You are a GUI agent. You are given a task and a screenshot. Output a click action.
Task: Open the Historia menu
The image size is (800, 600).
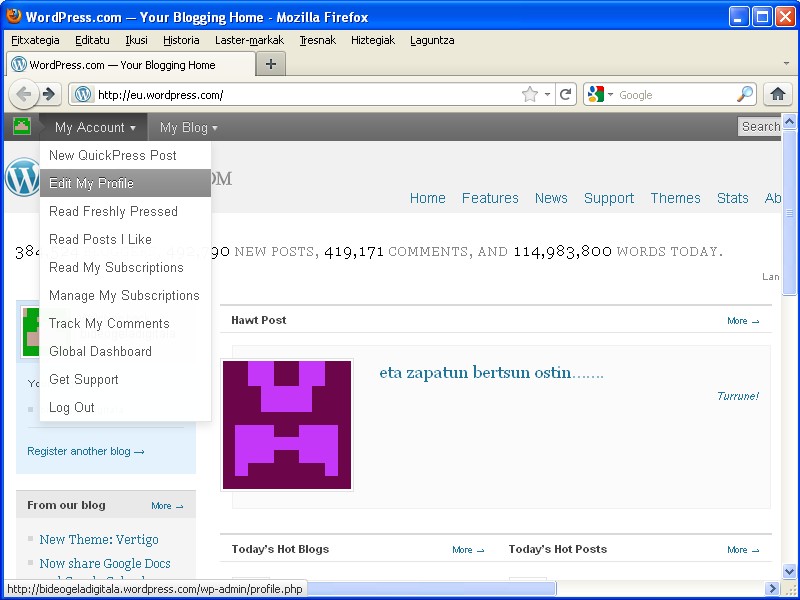pos(181,40)
